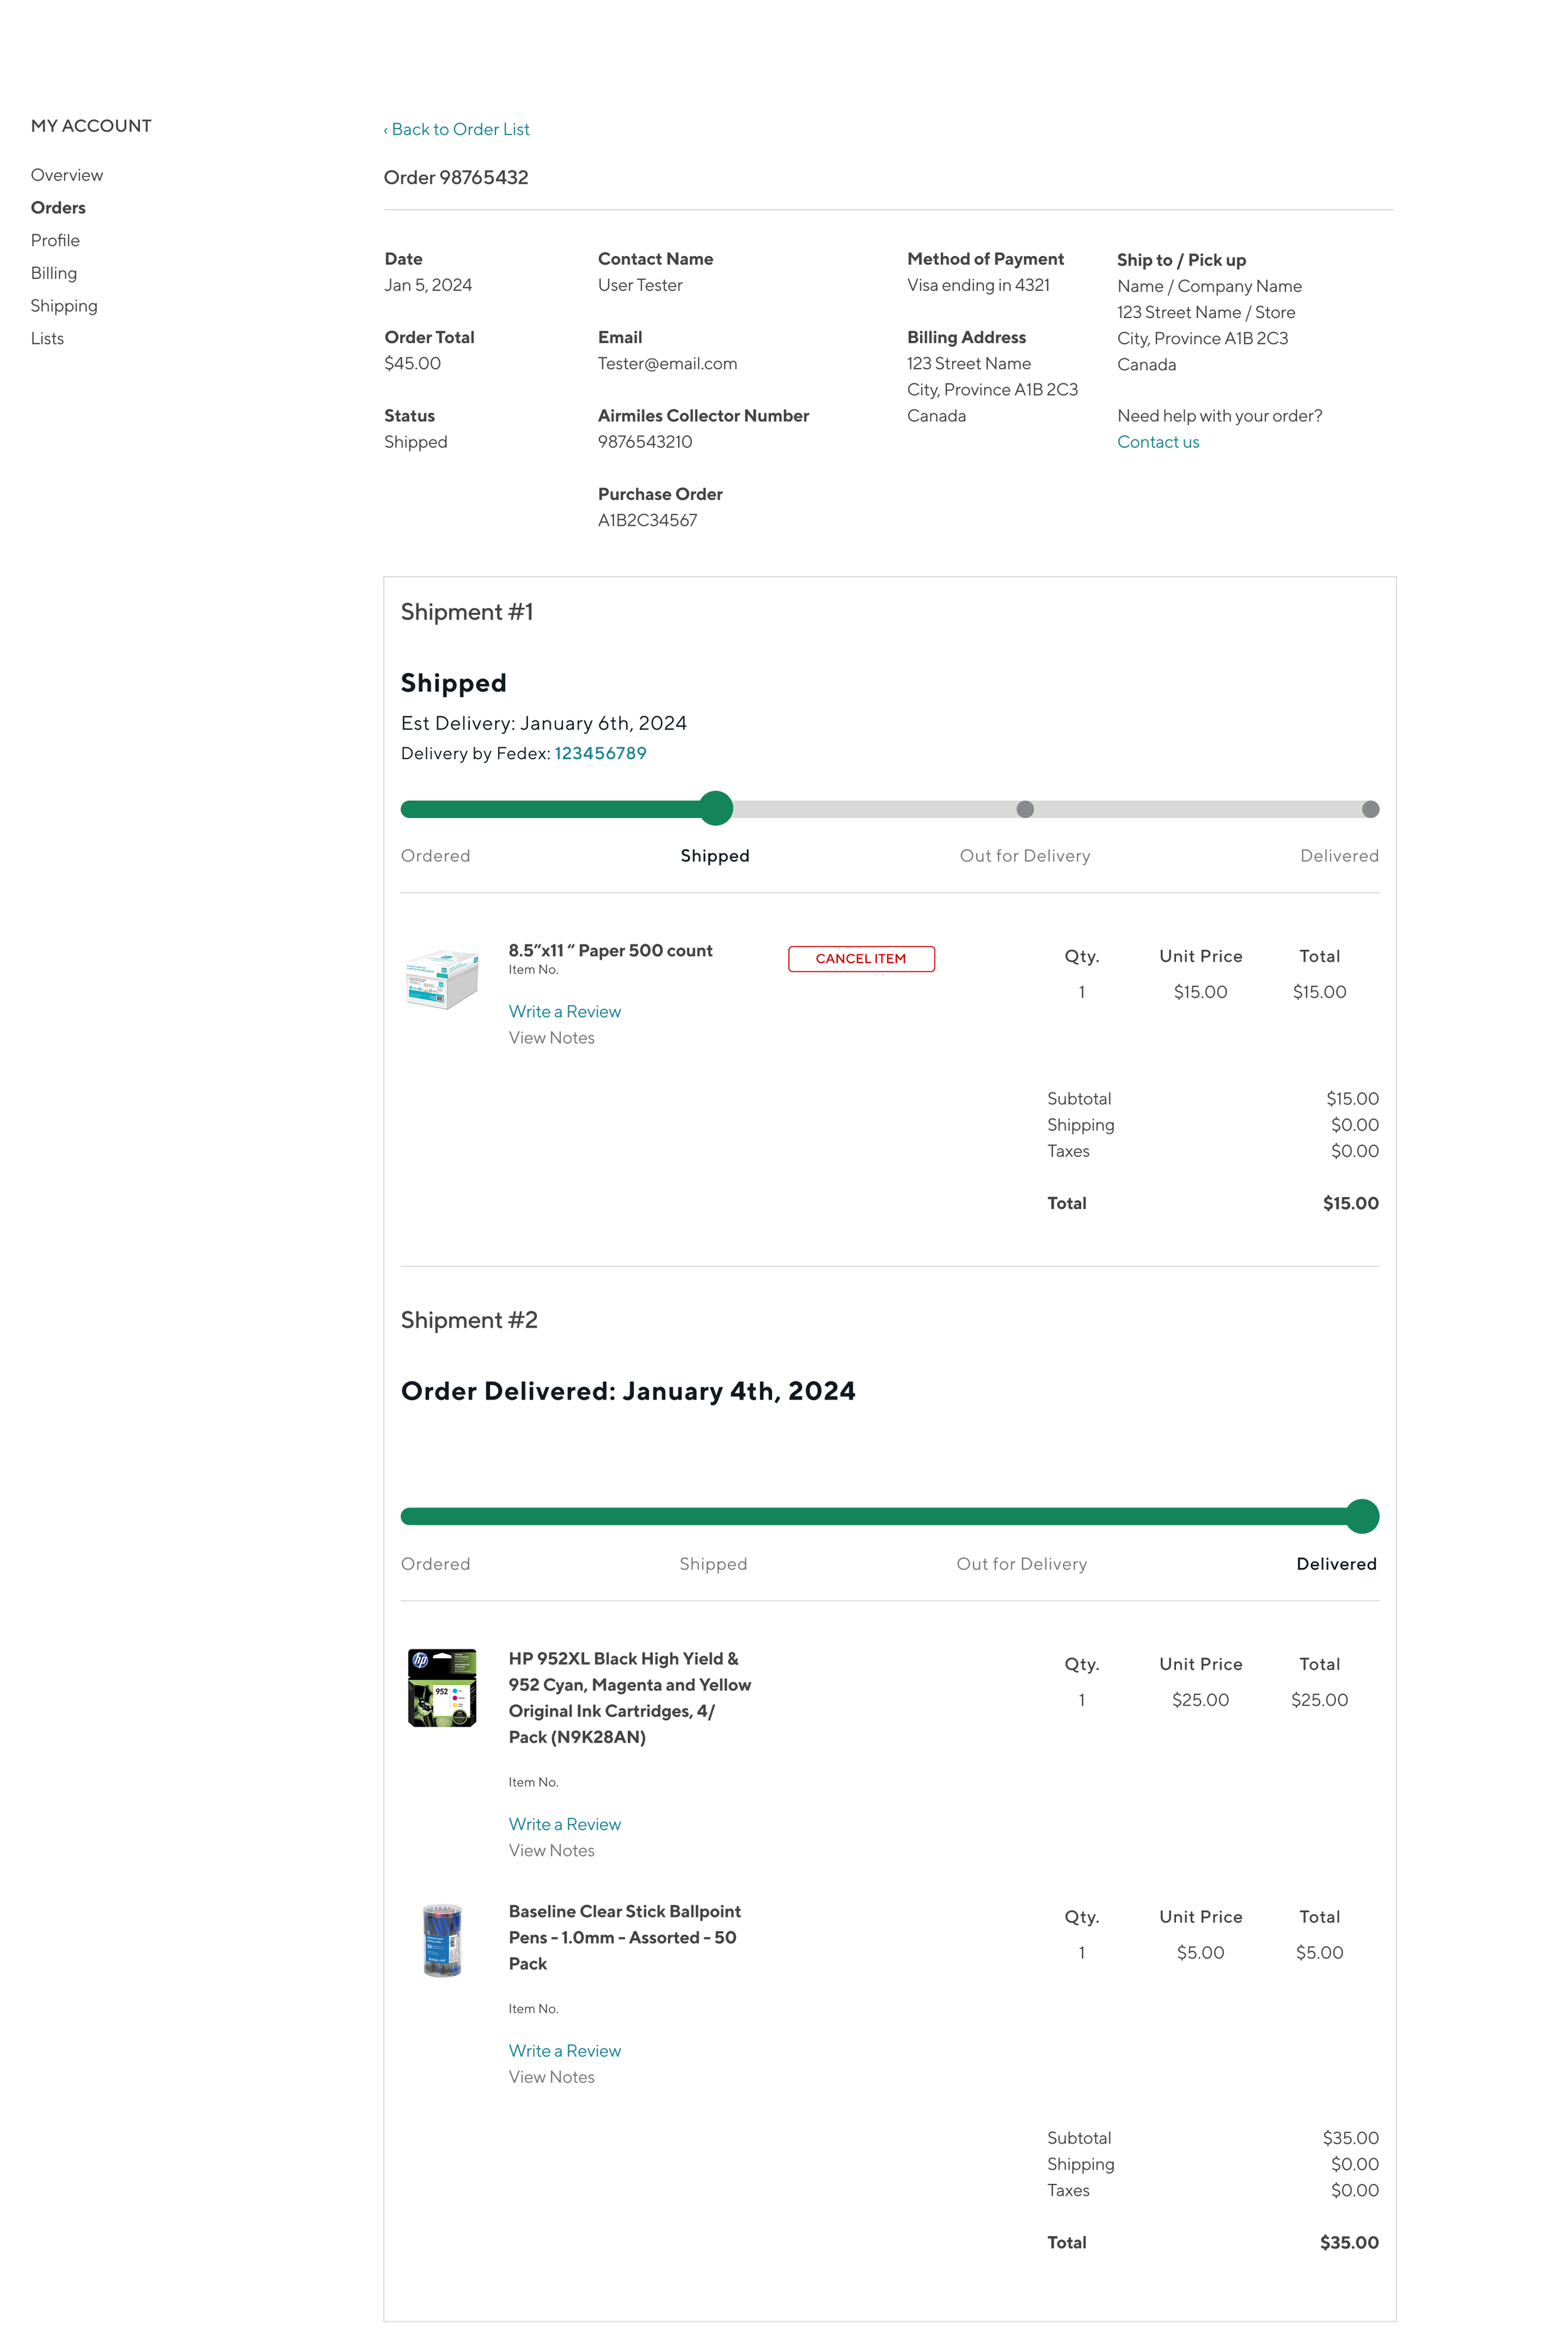This screenshot has height=2332, width=1568.
Task: Write a Review for Baseline ballpoint pens
Action: click(564, 2050)
